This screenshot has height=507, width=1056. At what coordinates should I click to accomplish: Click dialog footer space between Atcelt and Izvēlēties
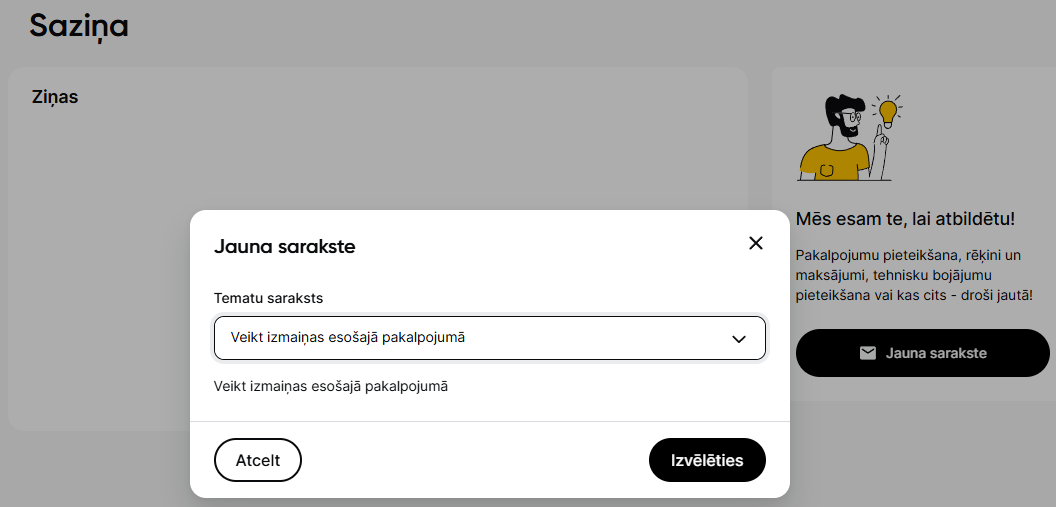(x=475, y=461)
